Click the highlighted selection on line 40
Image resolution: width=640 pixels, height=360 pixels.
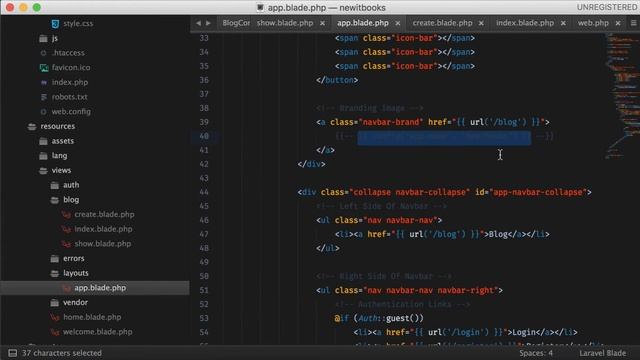click(x=444, y=137)
